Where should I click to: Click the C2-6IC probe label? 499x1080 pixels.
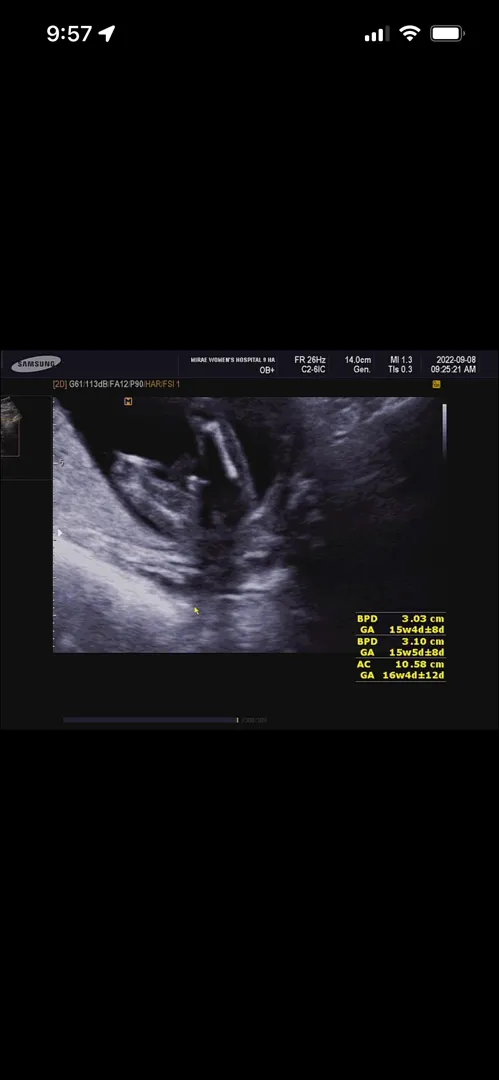pyautogui.click(x=314, y=370)
